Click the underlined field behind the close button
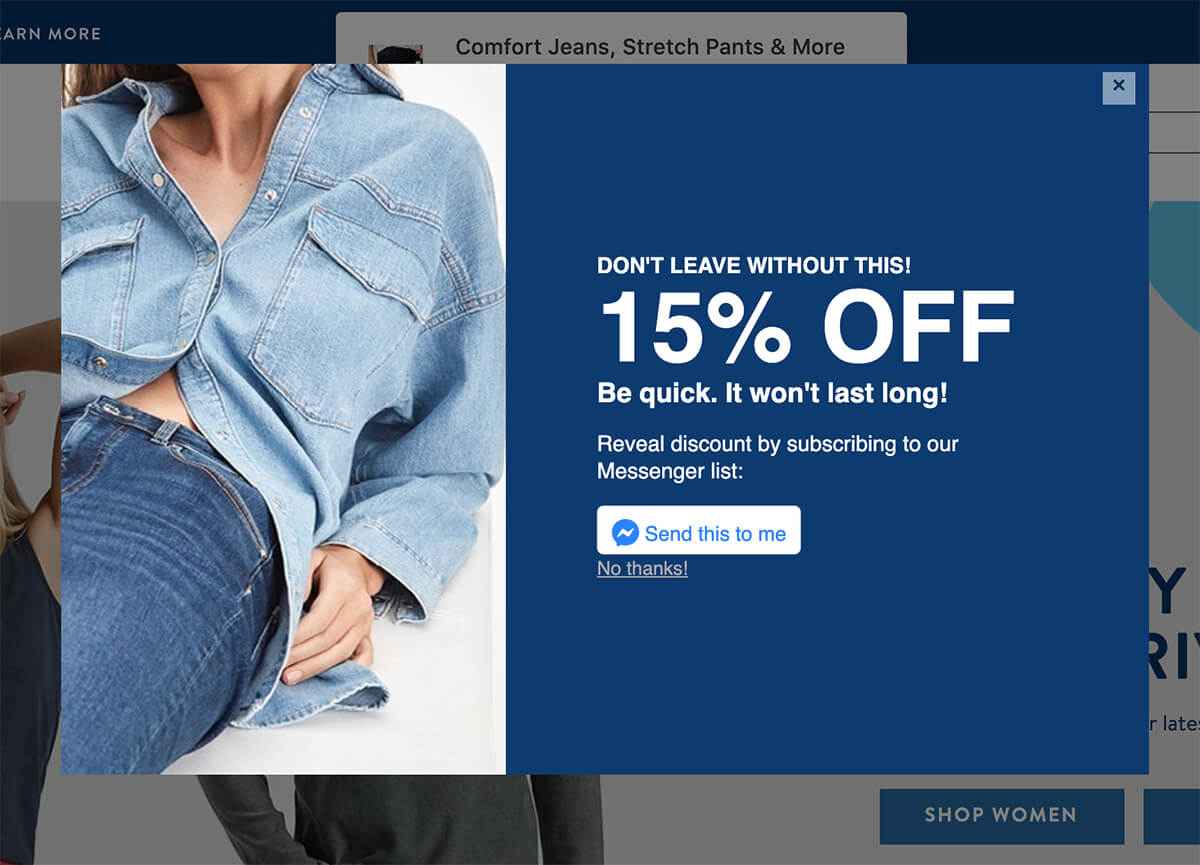The height and width of the screenshot is (865, 1200). tap(1174, 131)
